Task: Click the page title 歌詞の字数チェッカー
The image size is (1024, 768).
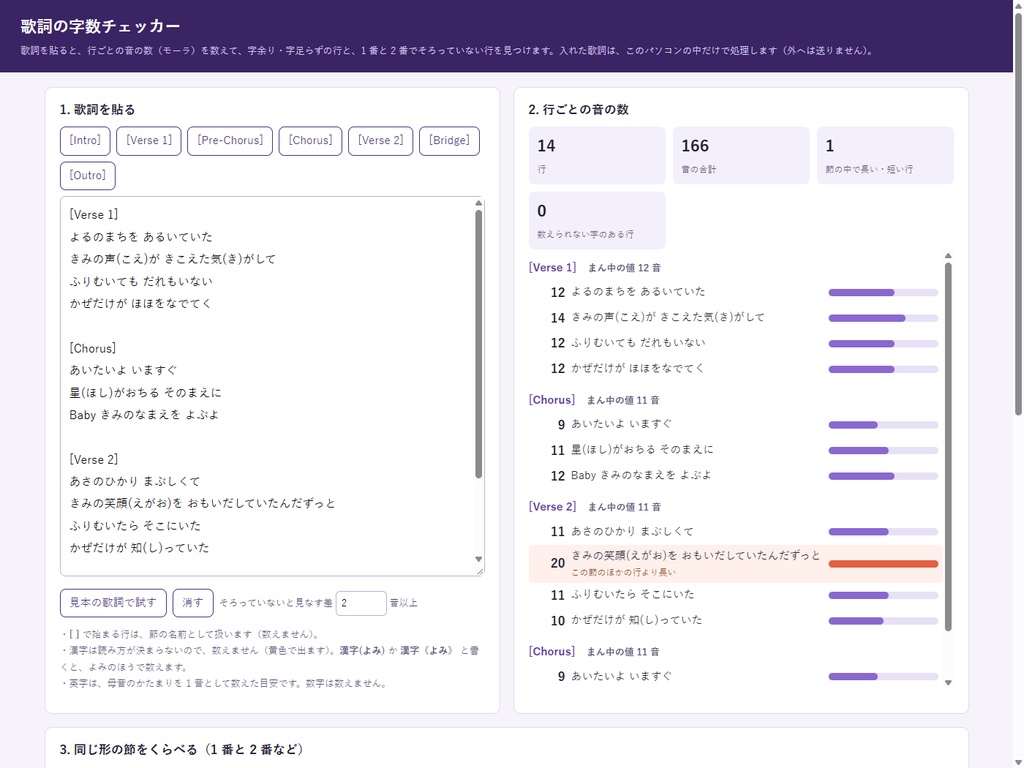Action: click(x=100, y=26)
